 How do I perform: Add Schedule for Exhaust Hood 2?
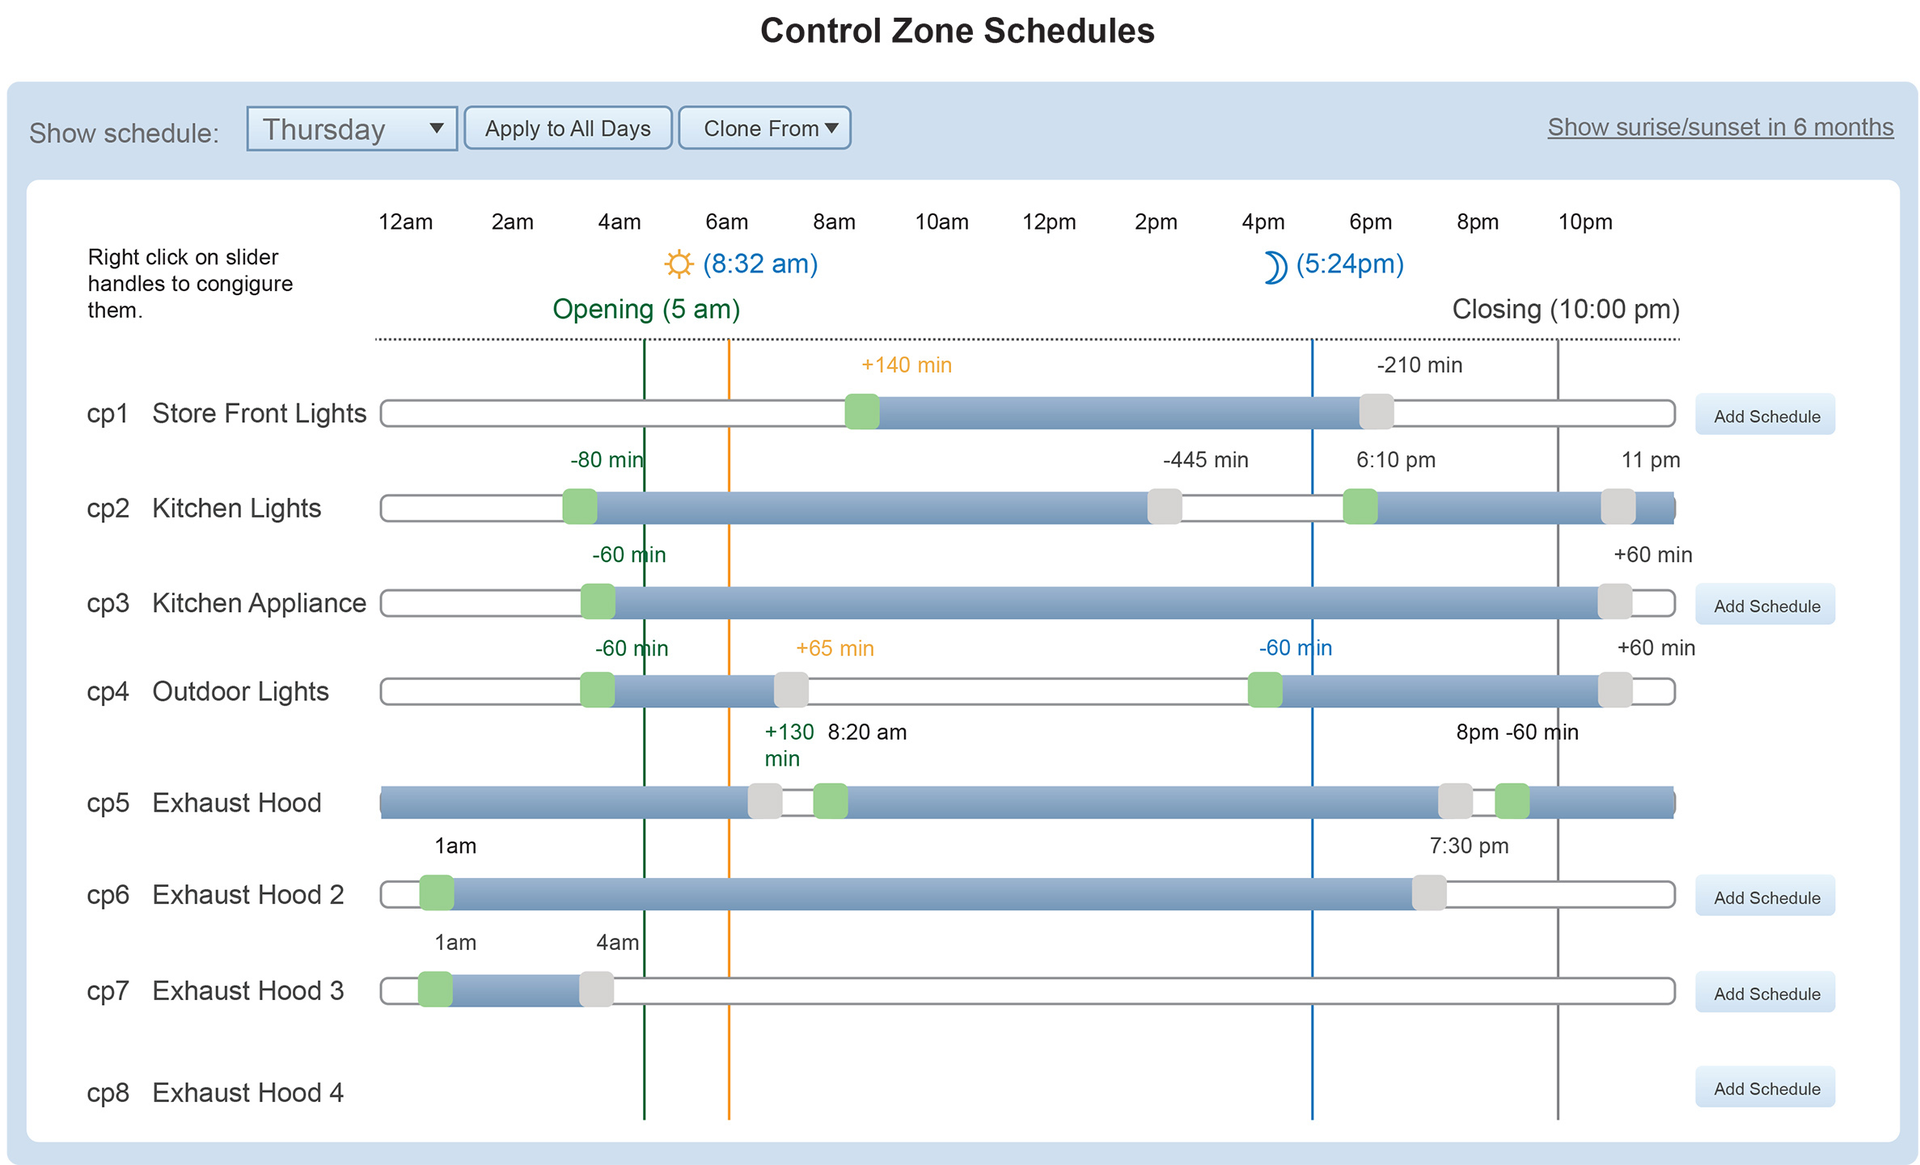(1765, 897)
